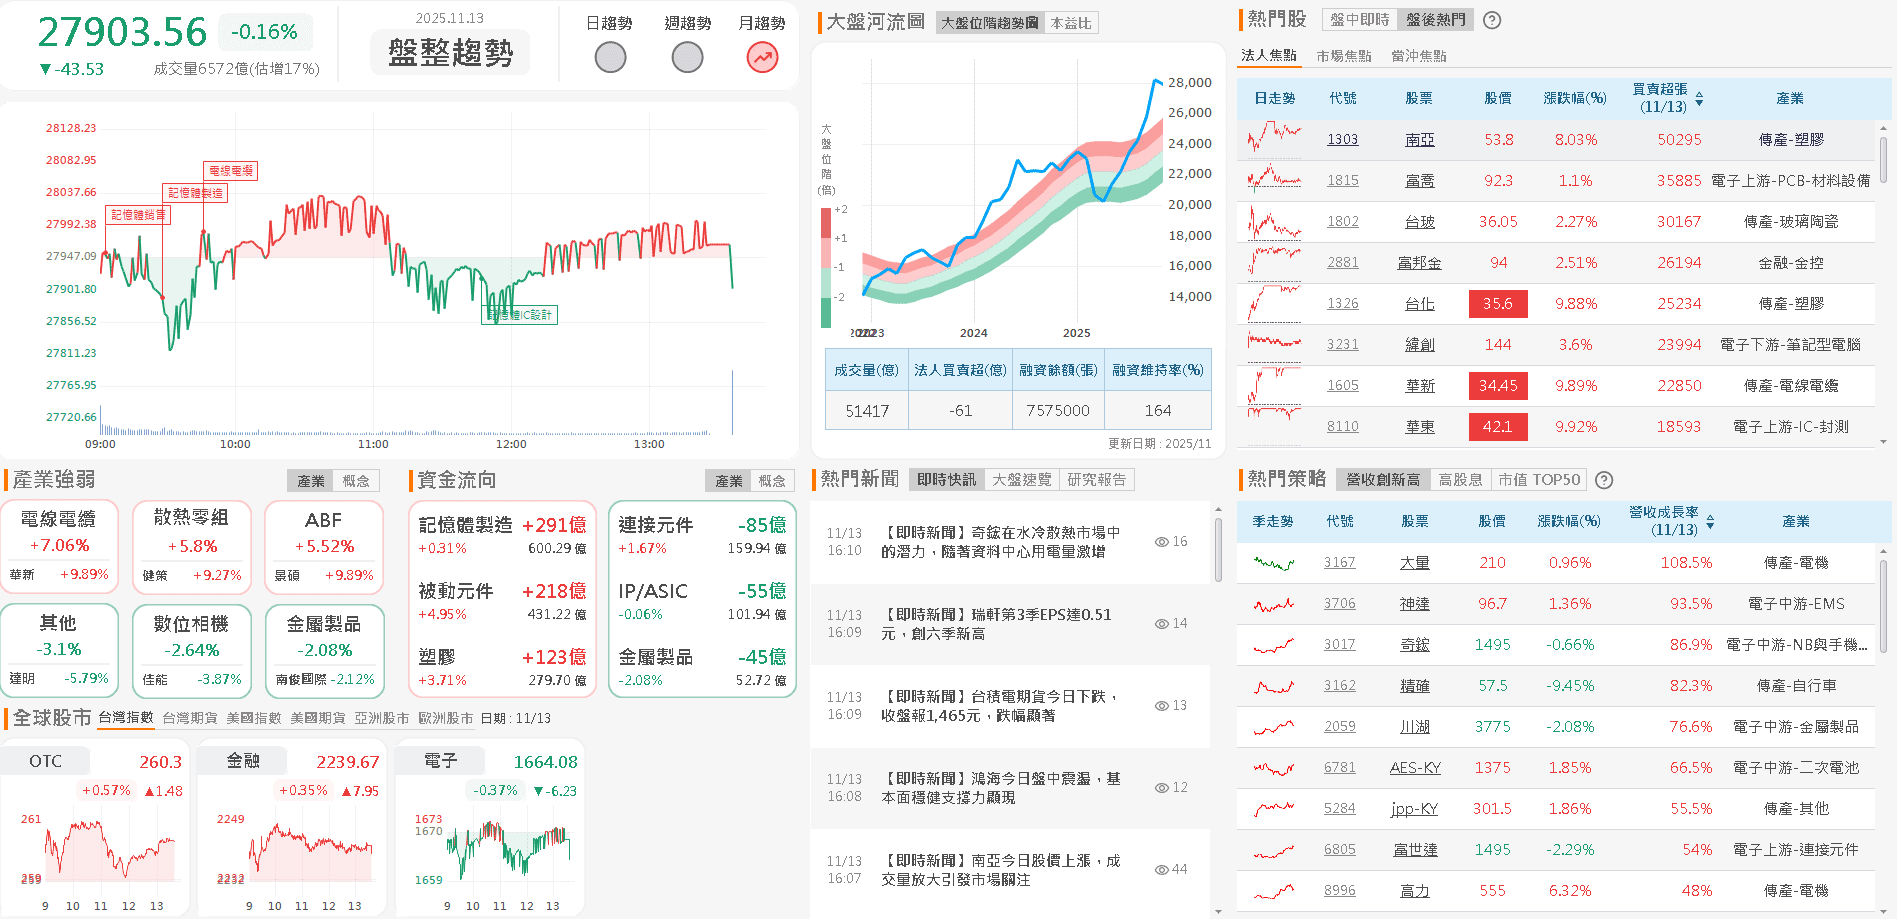Click sort arrows on 買賣超張 column
Viewport: 1897px width, 919px height.
(1701, 98)
